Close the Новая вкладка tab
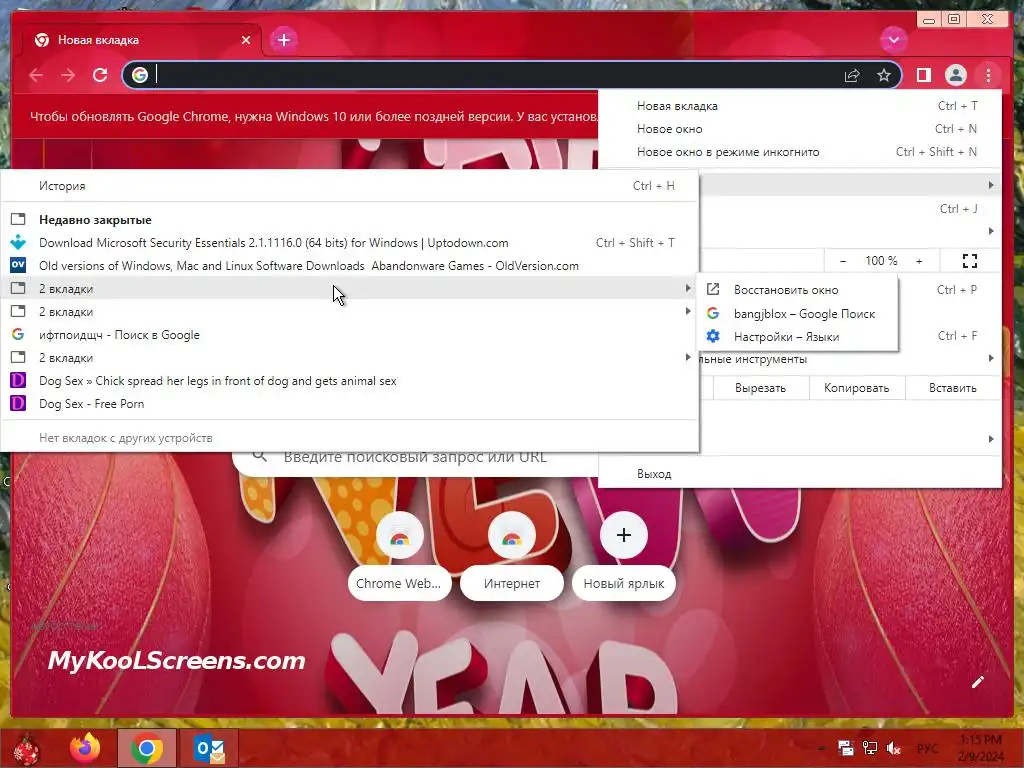 click(x=246, y=40)
